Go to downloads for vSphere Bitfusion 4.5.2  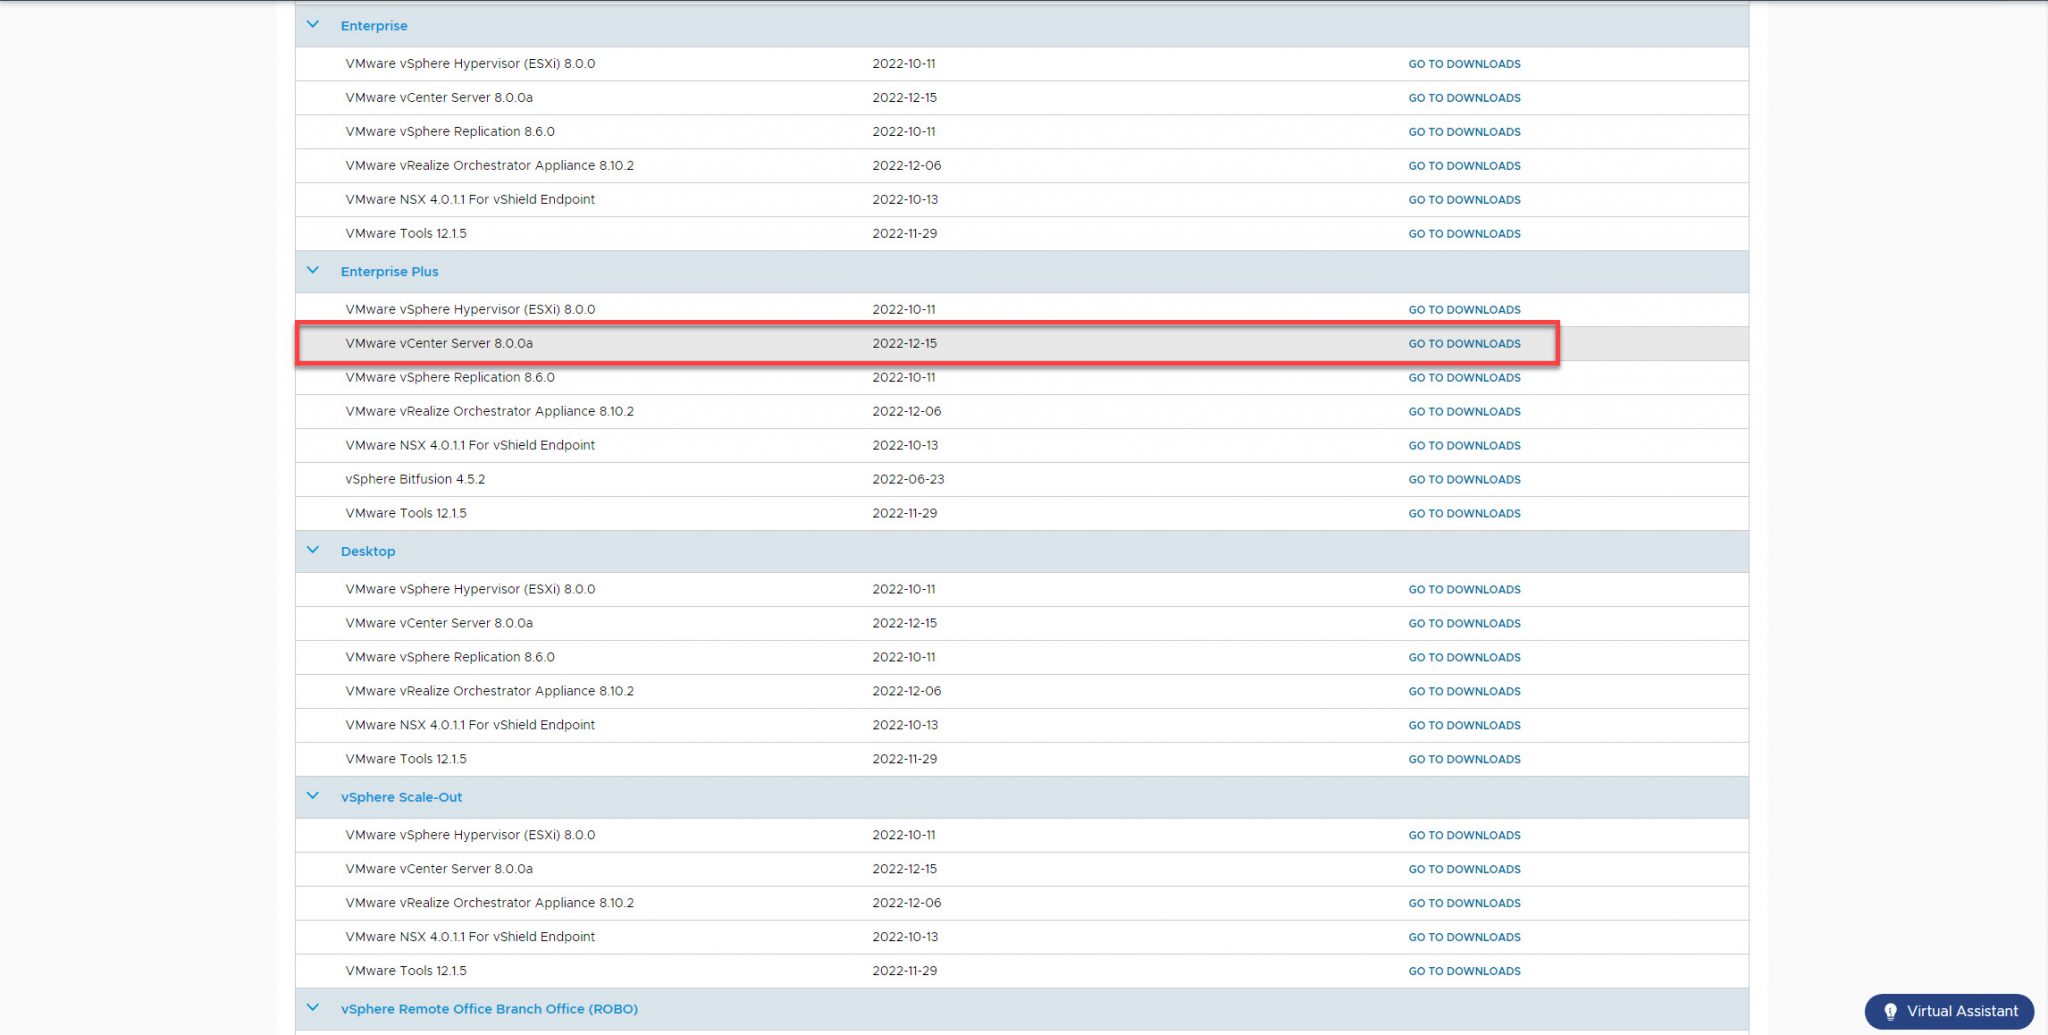point(1463,479)
